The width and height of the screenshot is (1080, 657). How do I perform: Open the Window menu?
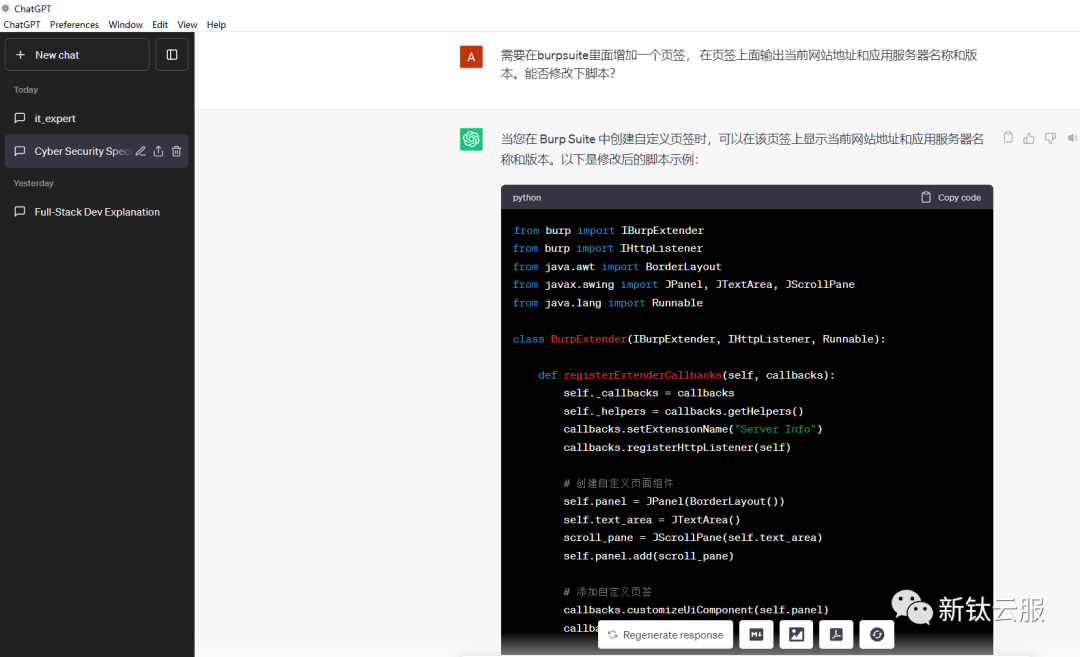click(x=125, y=25)
